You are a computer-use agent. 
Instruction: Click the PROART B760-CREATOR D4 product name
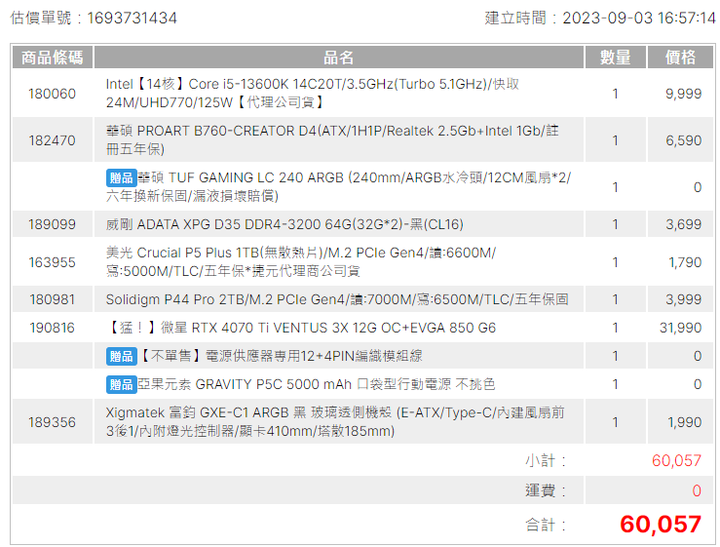pos(332,140)
